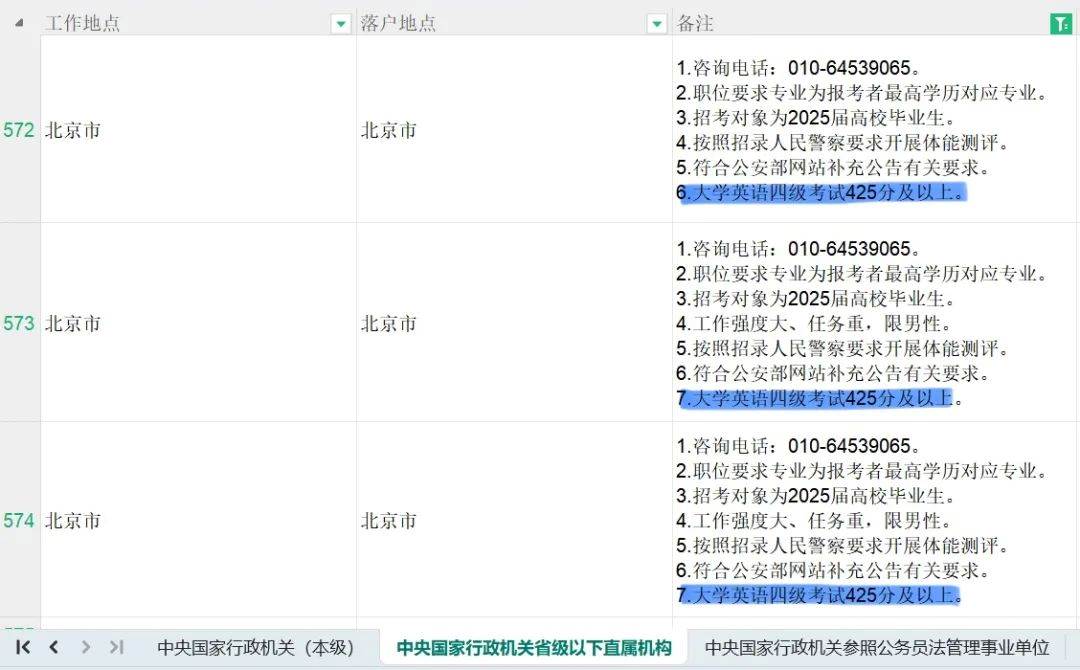The image size is (1080, 670).
Task: Jump to last sheet tab arrow
Action: [116, 647]
